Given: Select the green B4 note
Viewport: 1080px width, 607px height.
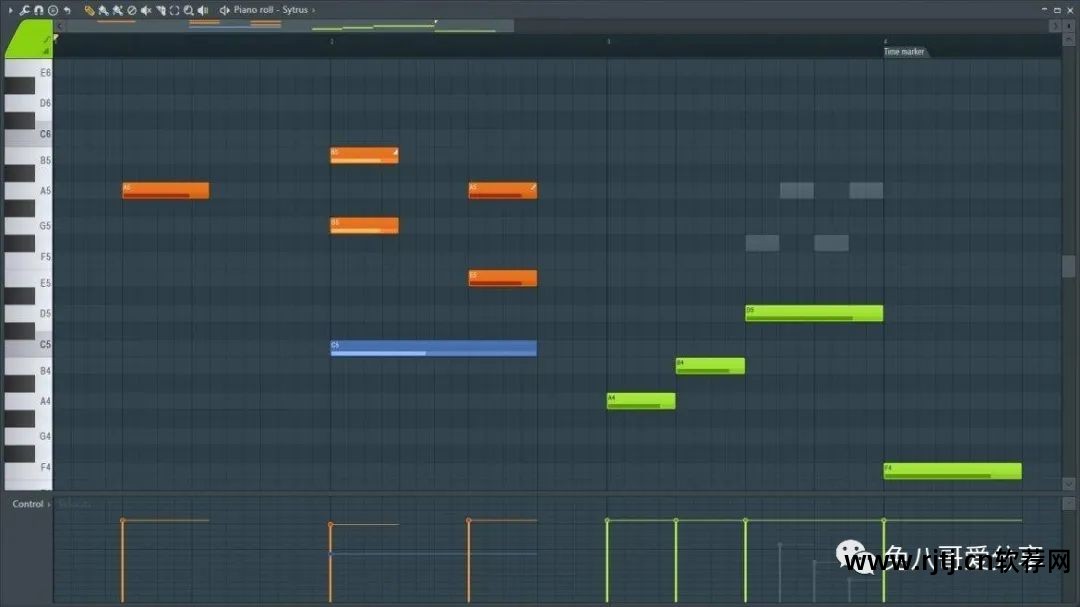Looking at the screenshot, I should coord(710,366).
